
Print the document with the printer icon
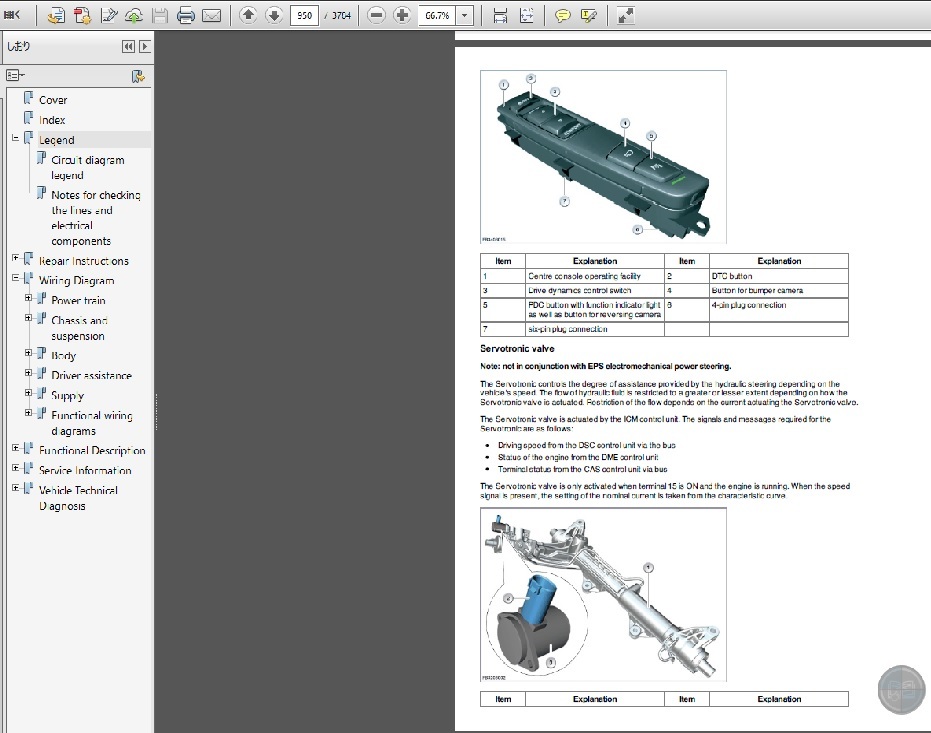pos(186,15)
